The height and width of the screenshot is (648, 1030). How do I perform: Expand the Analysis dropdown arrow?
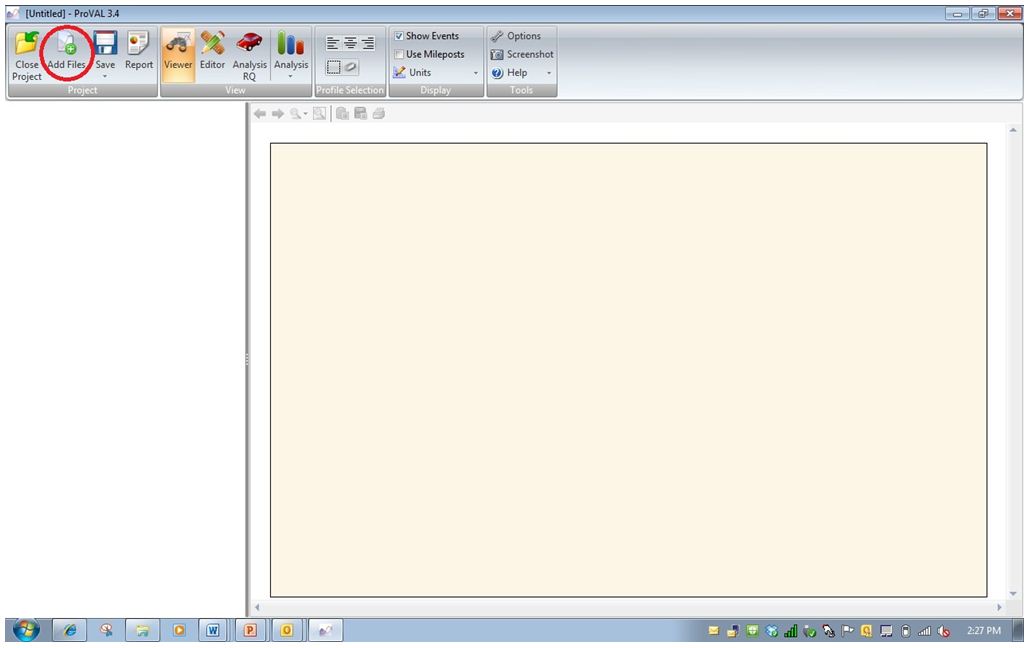[290, 77]
